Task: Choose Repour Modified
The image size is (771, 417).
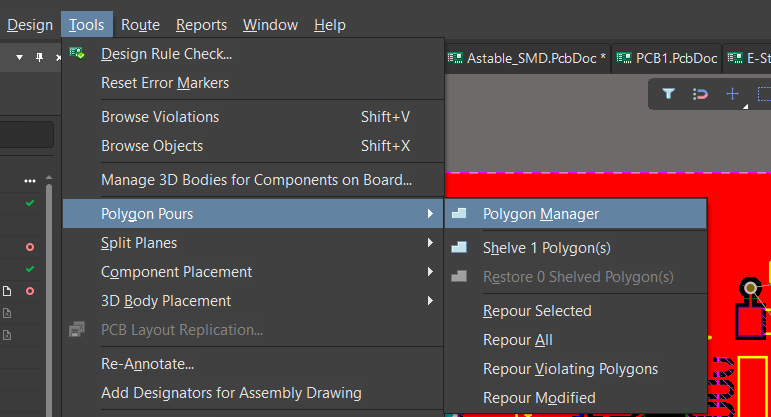Action: click(576, 397)
